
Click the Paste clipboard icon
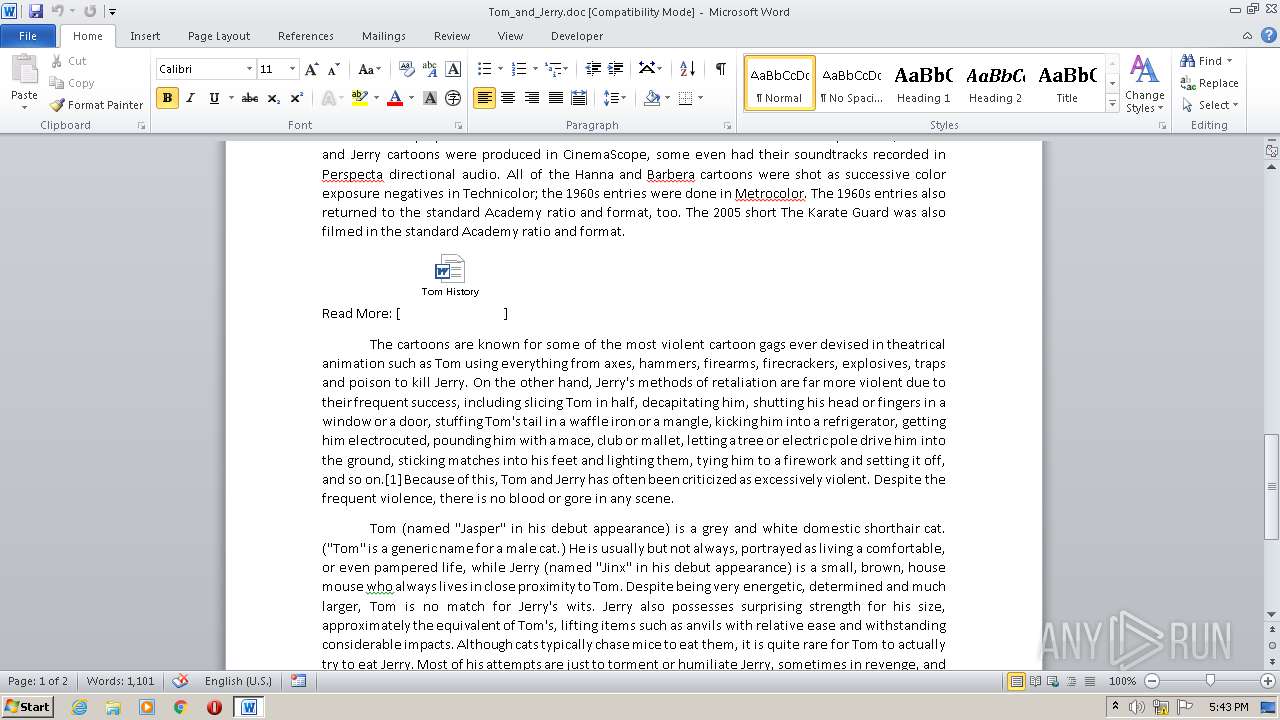pos(24,72)
